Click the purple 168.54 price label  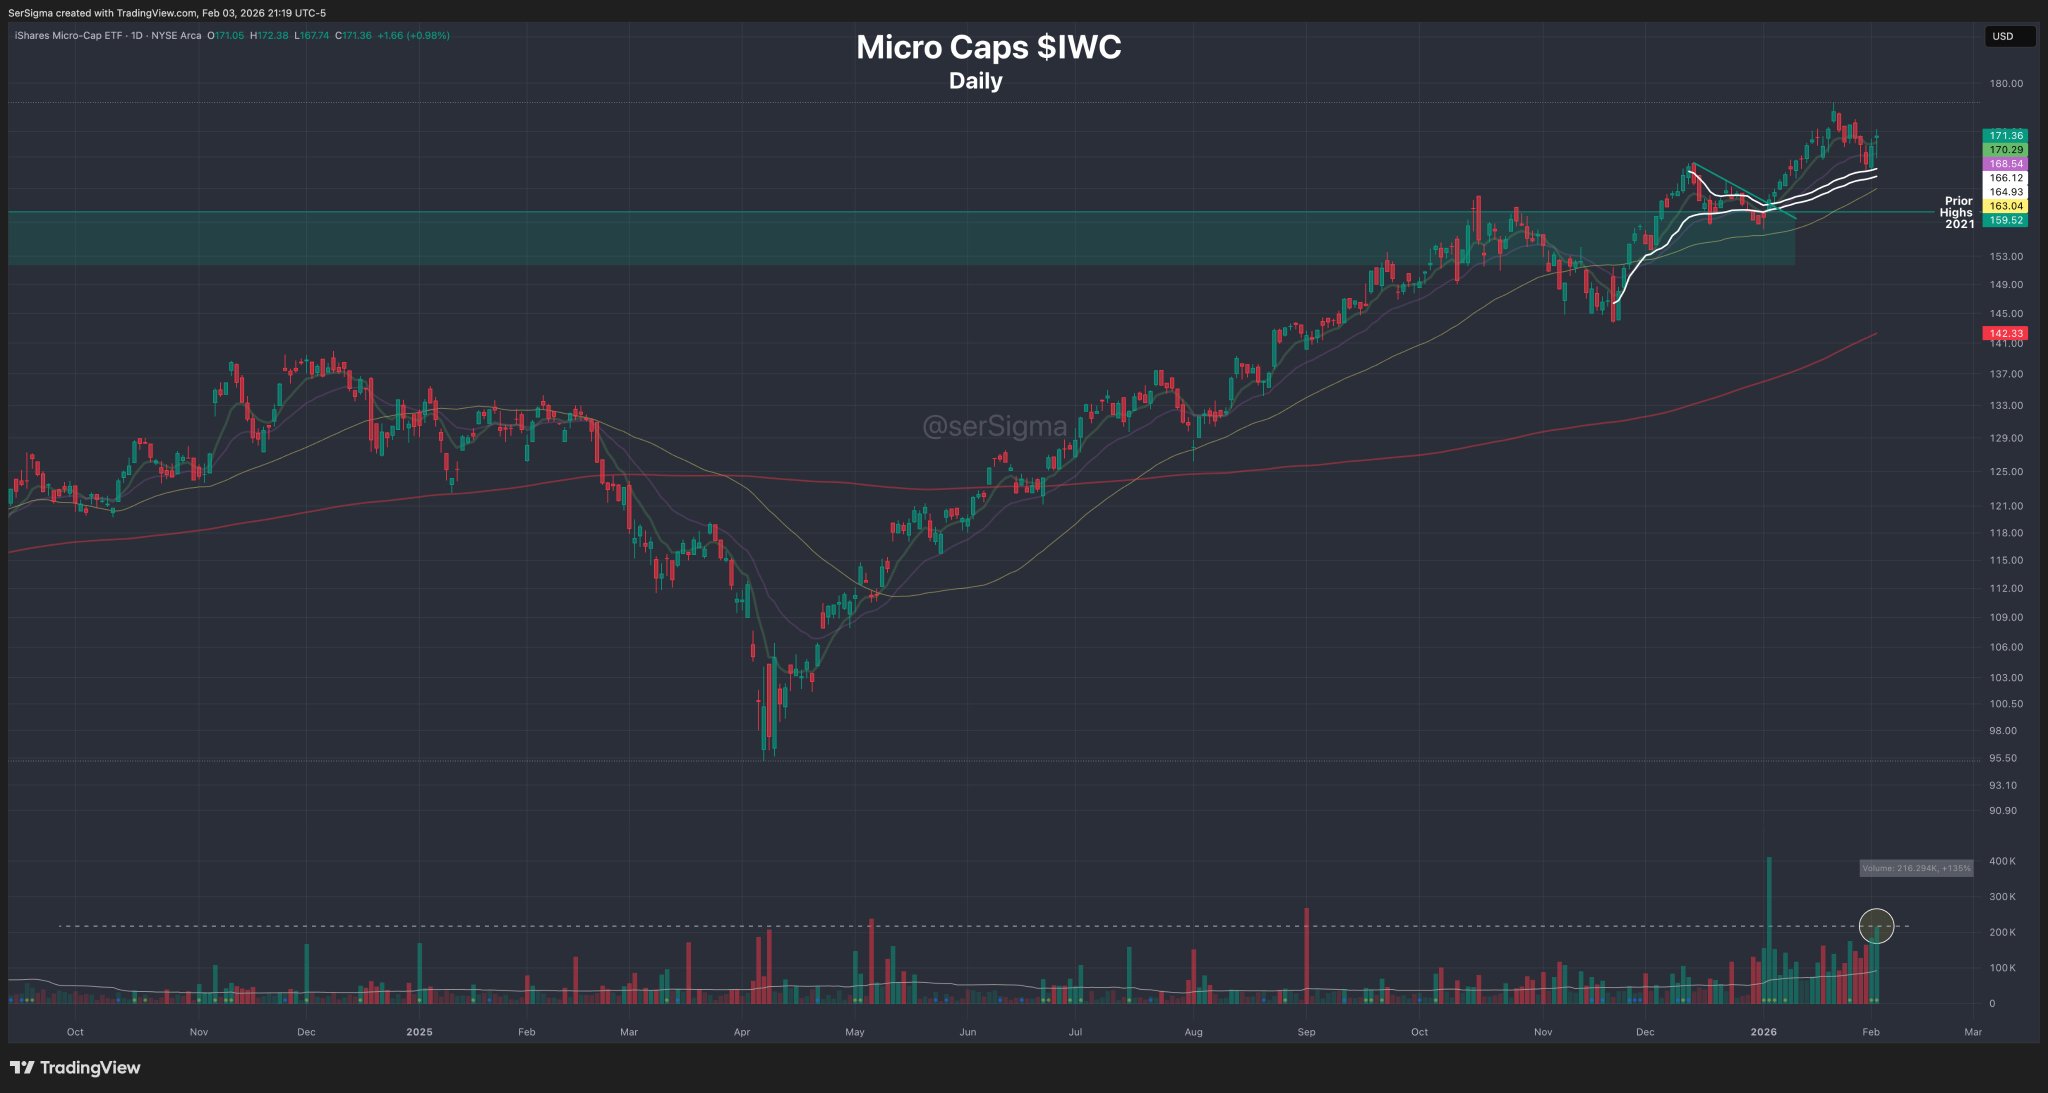click(2005, 163)
